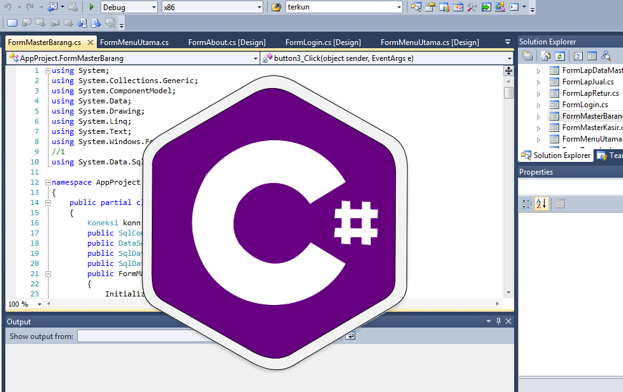The height and width of the screenshot is (392, 623).
Task: Open the Object Browser toolbar icon
Action: click(x=458, y=7)
